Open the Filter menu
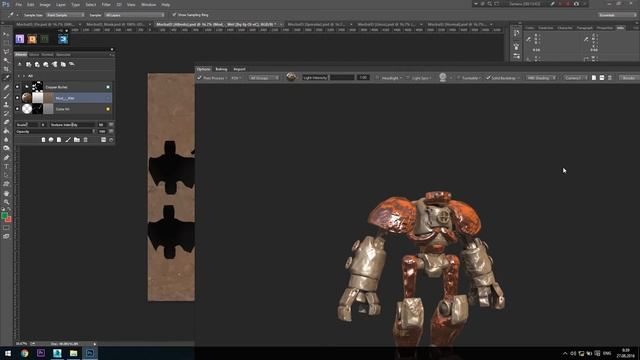 click(106, 4)
